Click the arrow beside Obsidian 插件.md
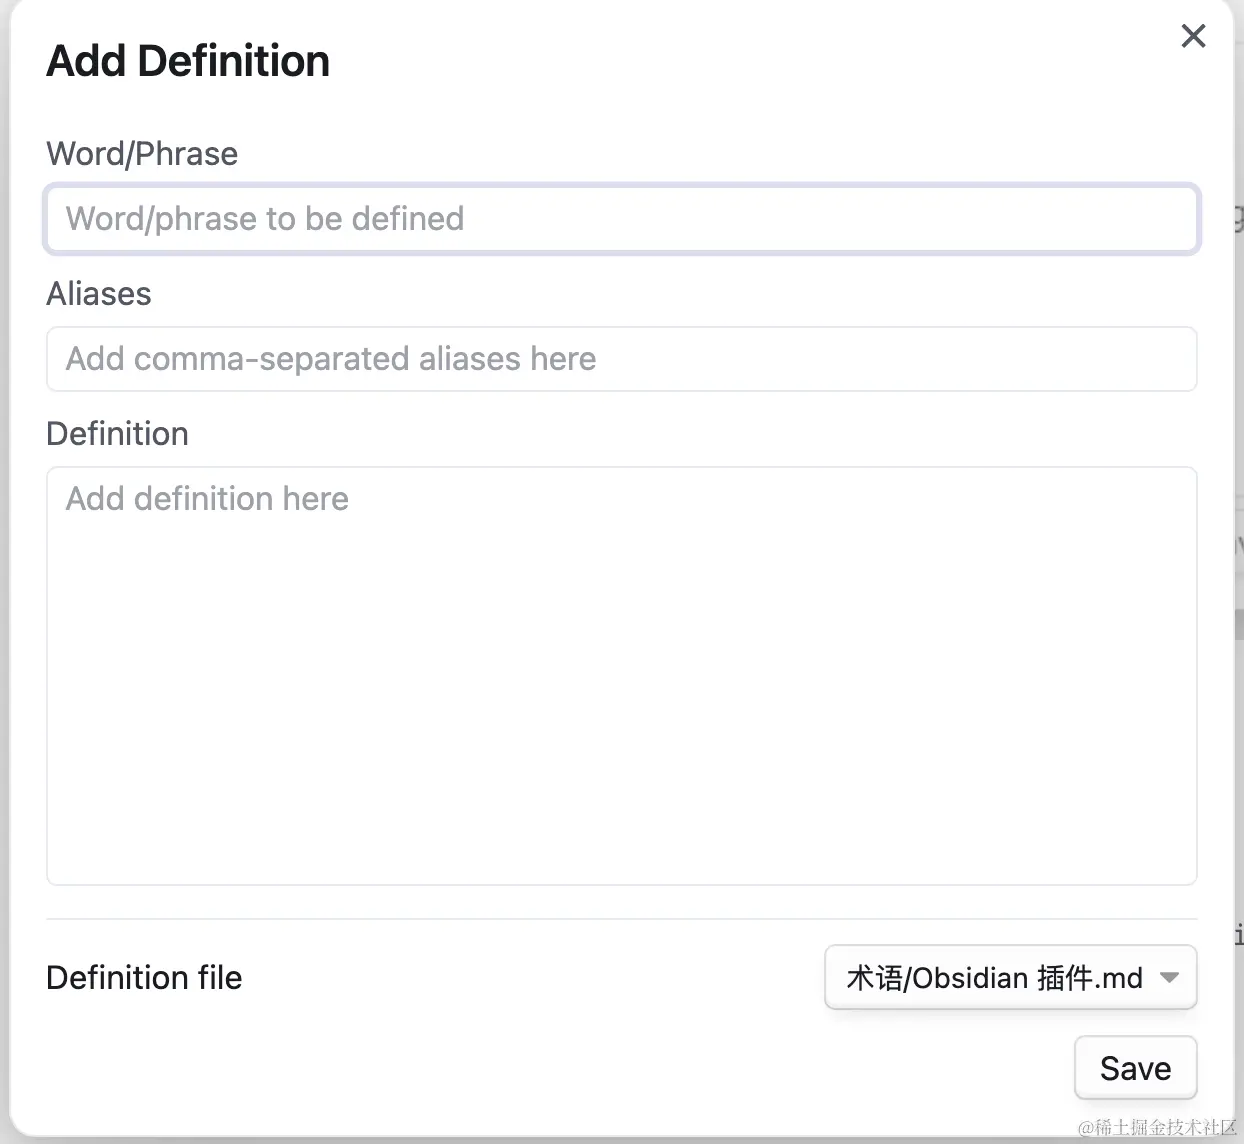 coord(1169,977)
